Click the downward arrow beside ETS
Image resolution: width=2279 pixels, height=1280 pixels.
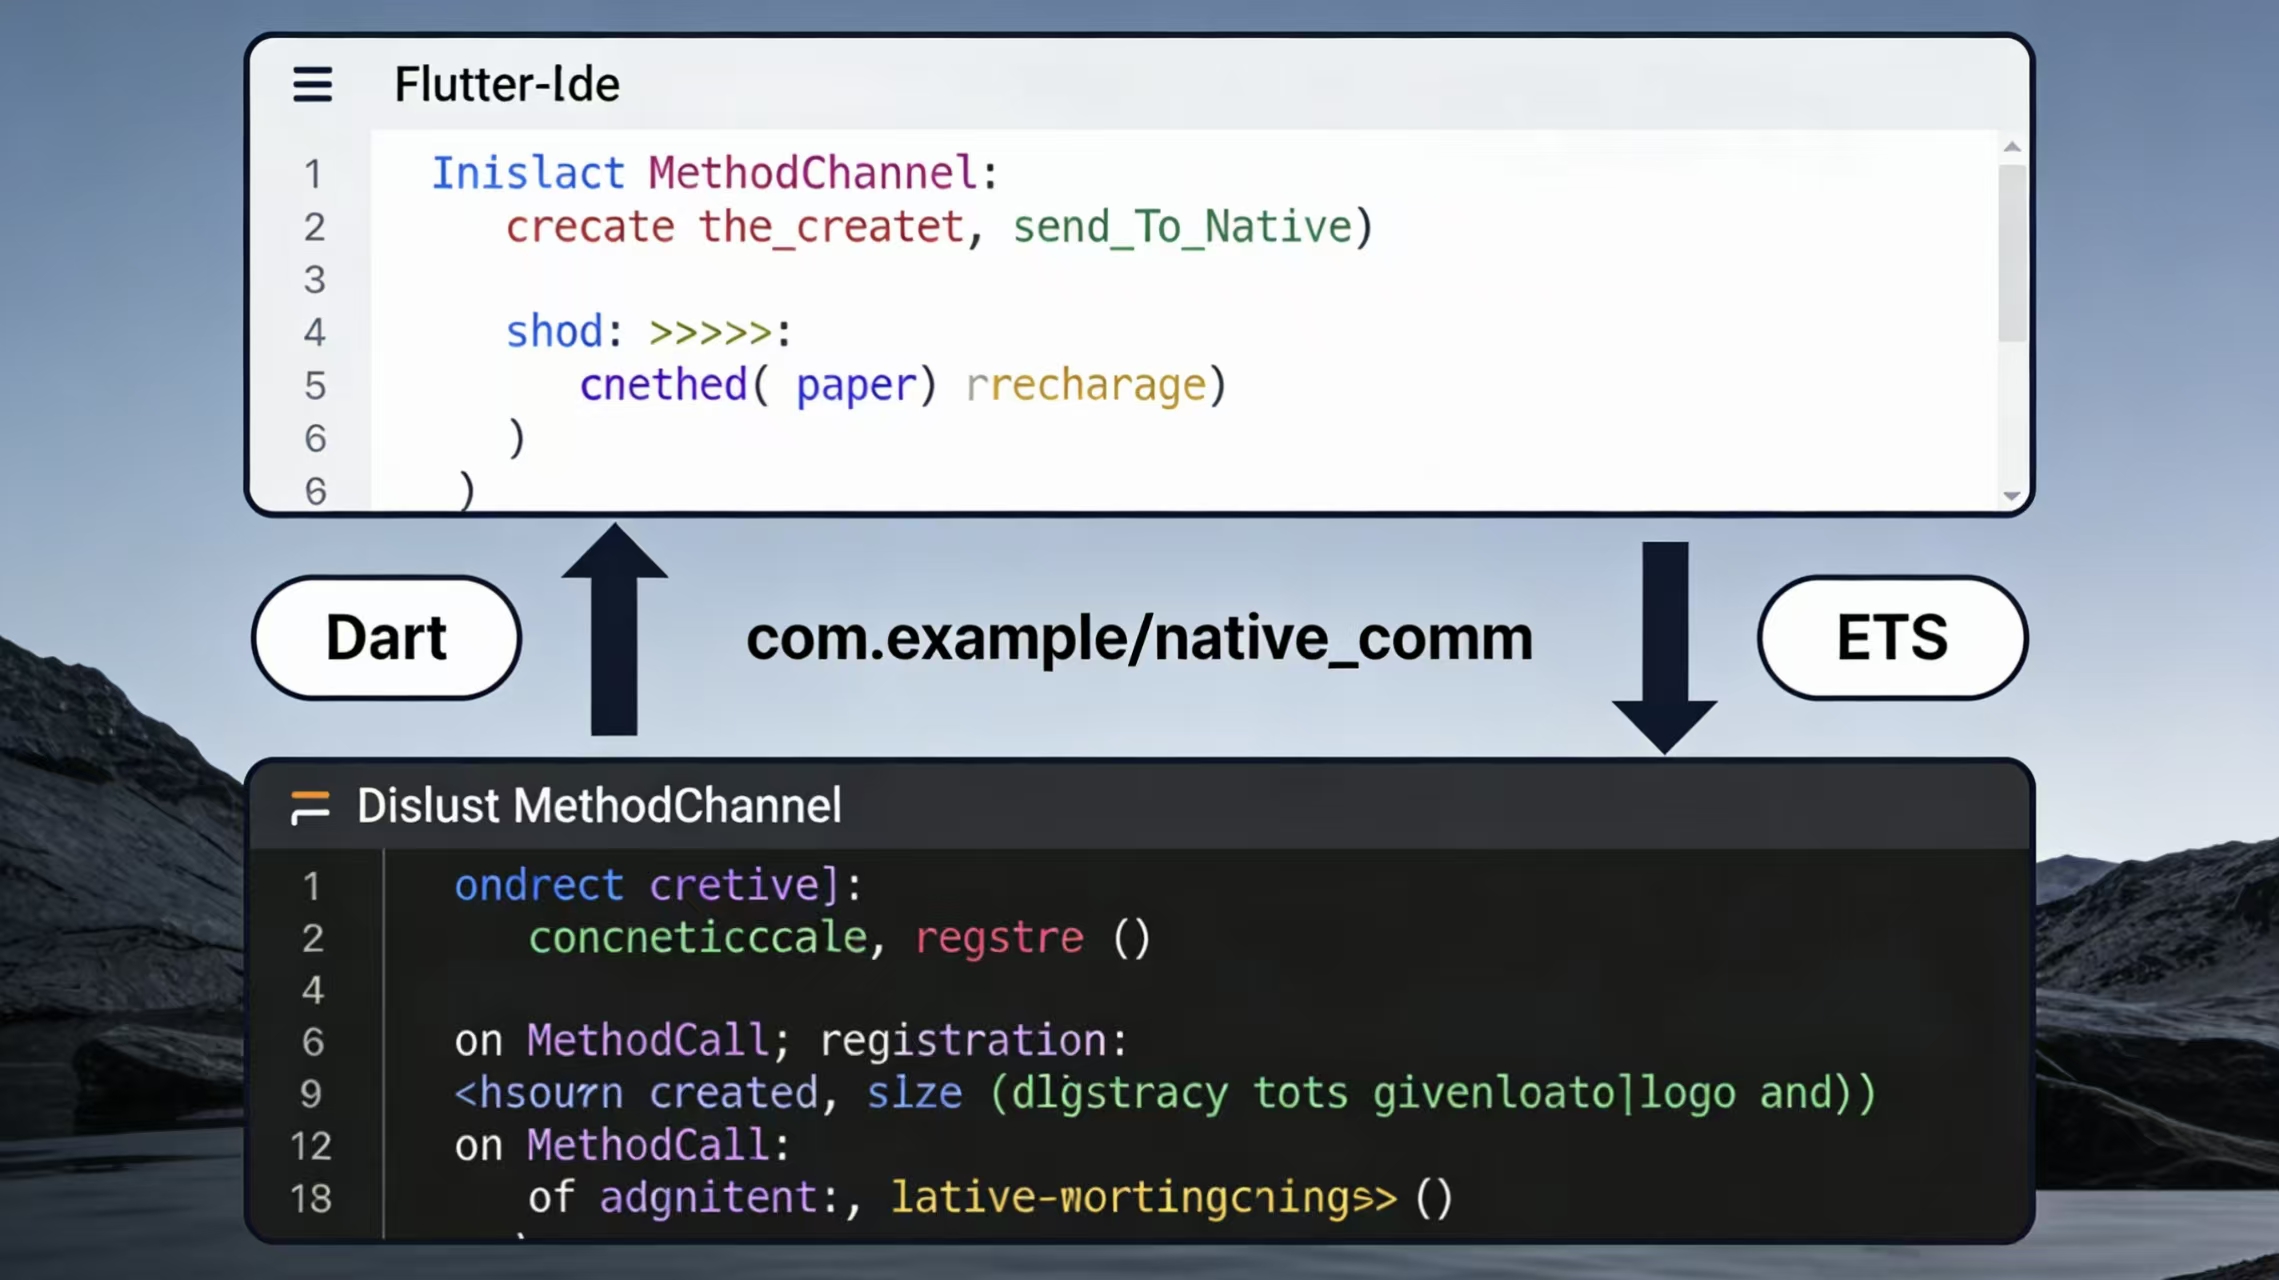(x=1664, y=648)
